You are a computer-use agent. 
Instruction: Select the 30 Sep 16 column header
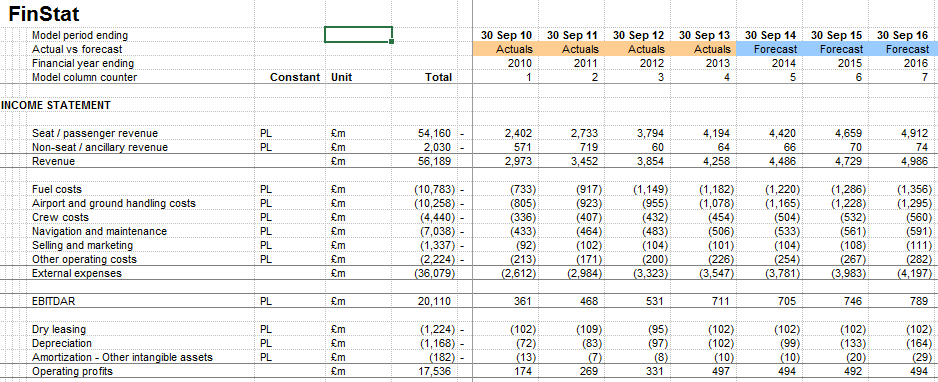point(903,35)
